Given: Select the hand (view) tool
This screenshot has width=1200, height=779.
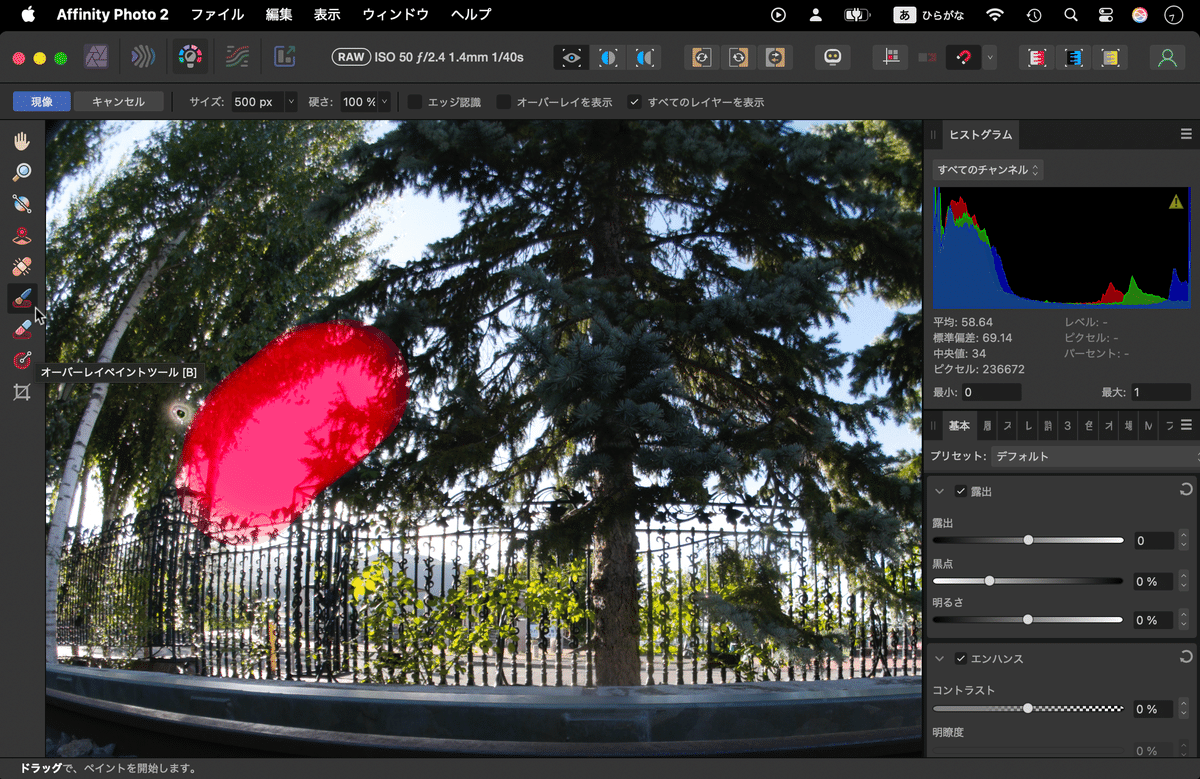Looking at the screenshot, I should click(x=22, y=140).
